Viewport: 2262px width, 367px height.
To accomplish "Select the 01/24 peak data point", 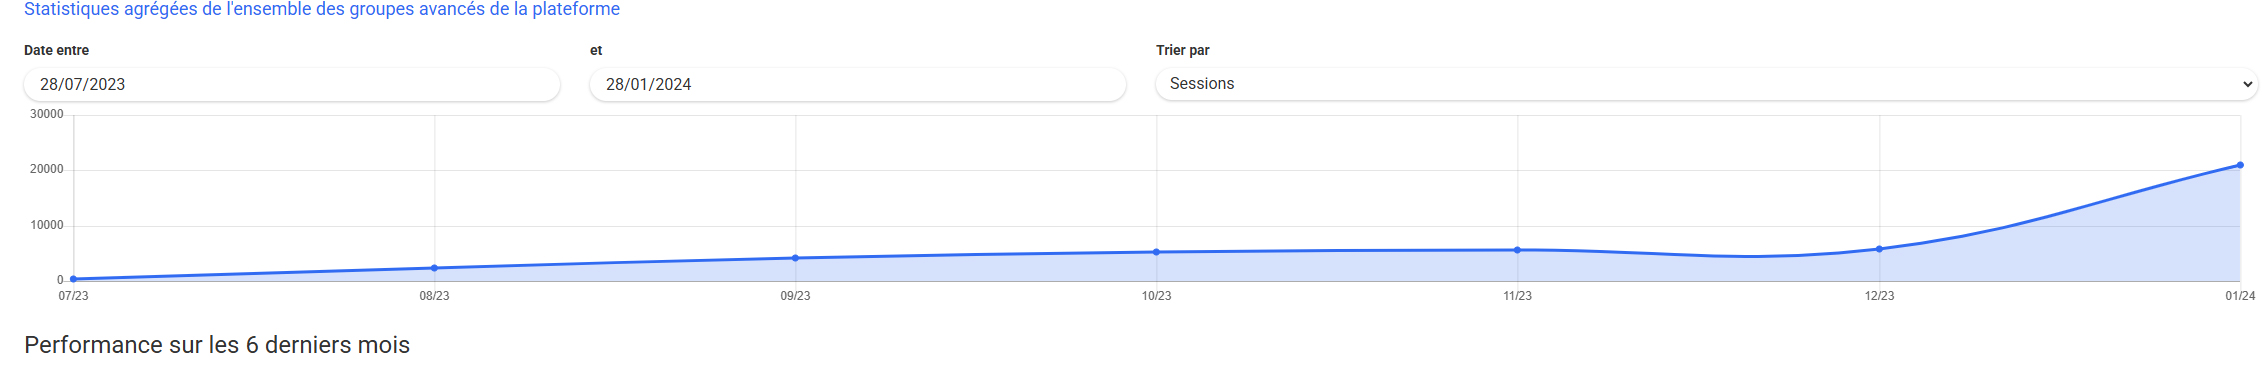I will pyautogui.click(x=2240, y=165).
